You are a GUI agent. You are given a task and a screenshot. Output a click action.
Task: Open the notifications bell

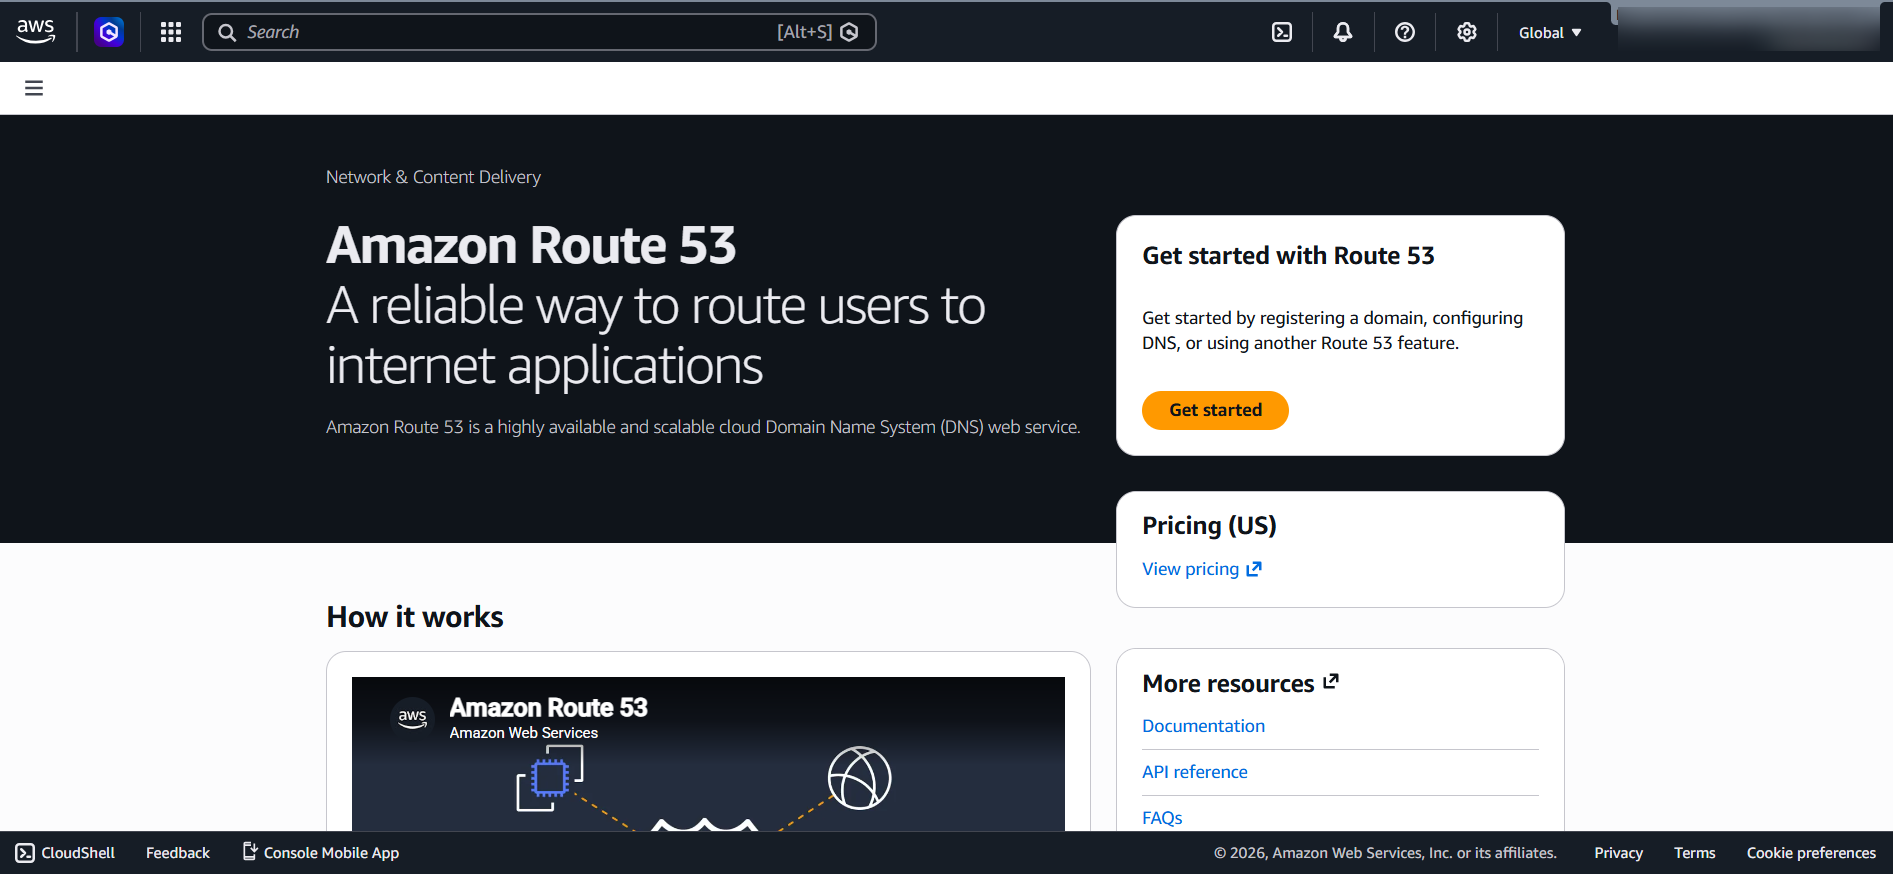[1343, 32]
